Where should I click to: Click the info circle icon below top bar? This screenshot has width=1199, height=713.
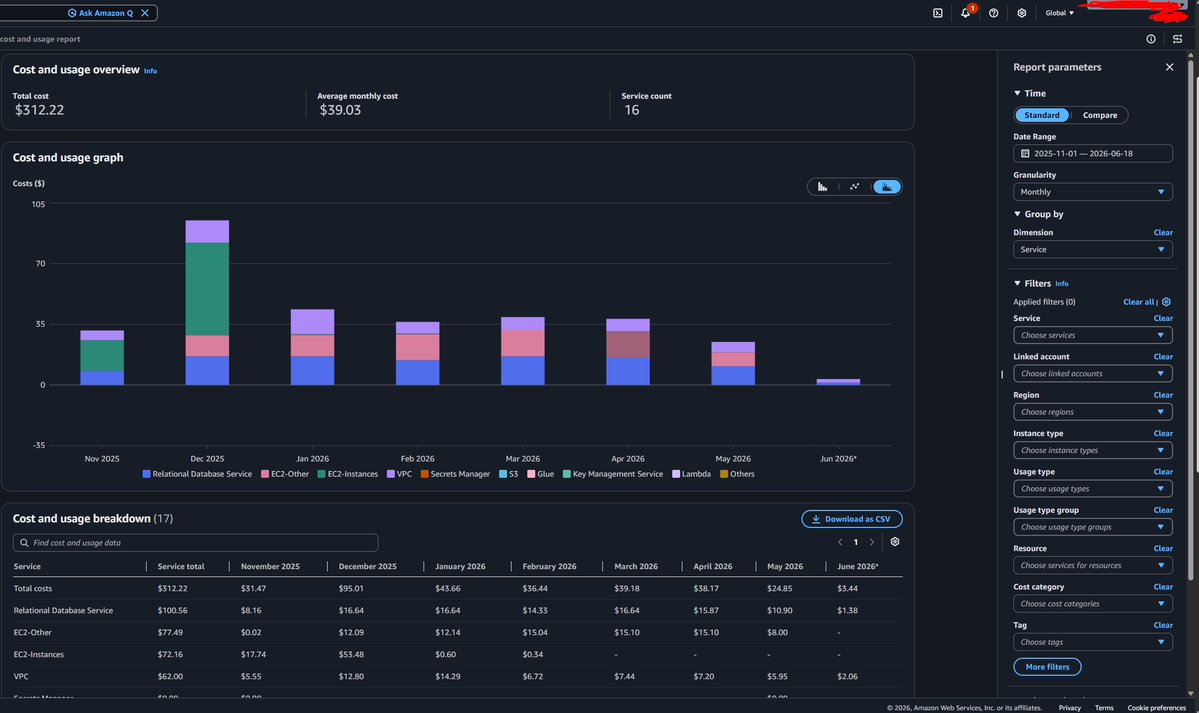point(1151,39)
